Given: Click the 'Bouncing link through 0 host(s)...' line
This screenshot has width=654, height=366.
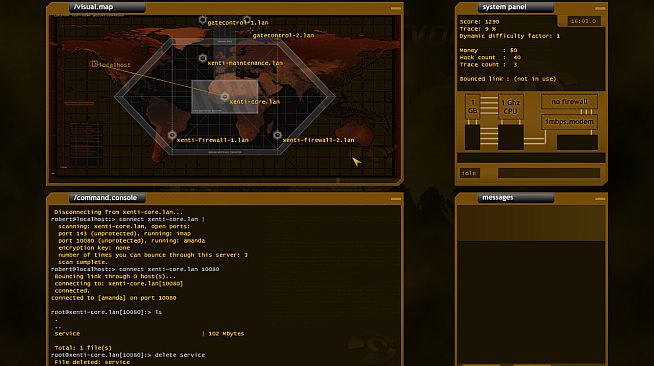Looking at the screenshot, I should 115,276.
